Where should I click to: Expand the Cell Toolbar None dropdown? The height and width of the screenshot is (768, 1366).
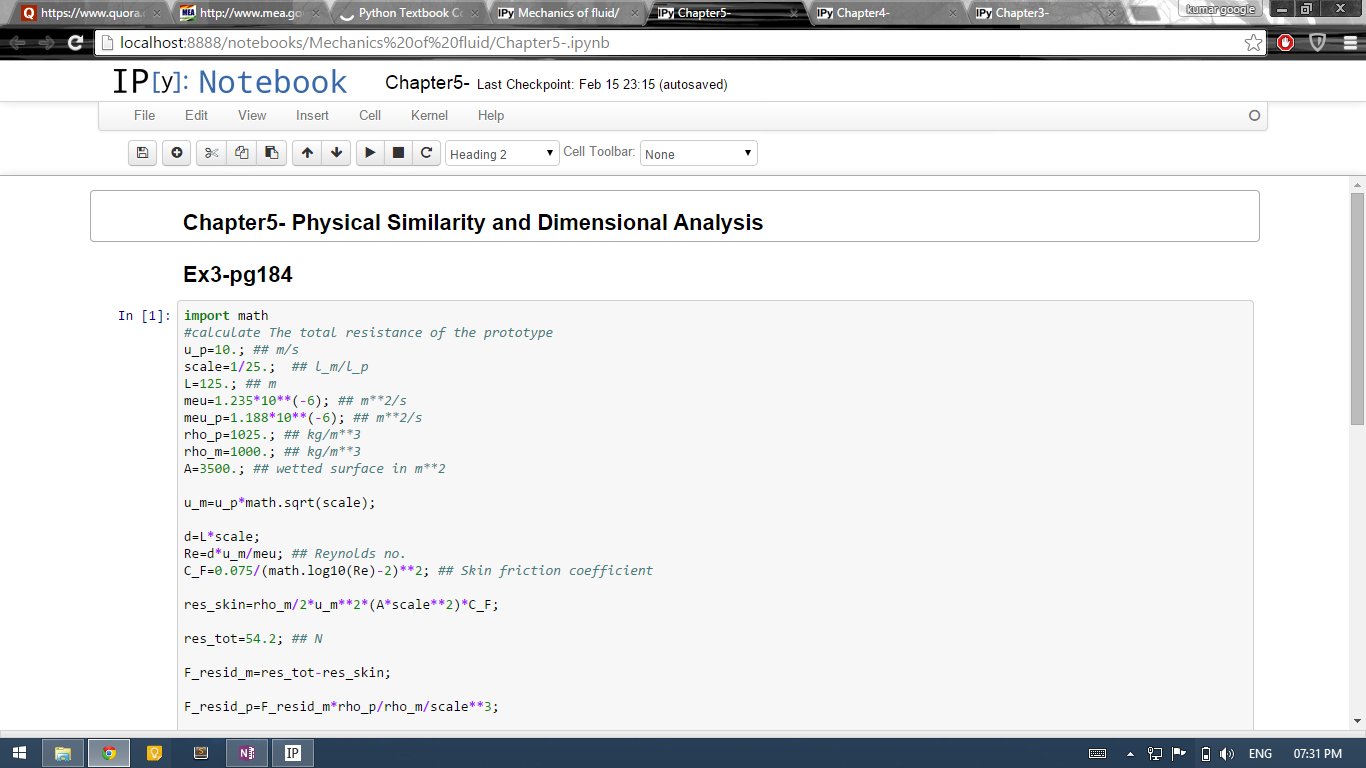click(698, 154)
